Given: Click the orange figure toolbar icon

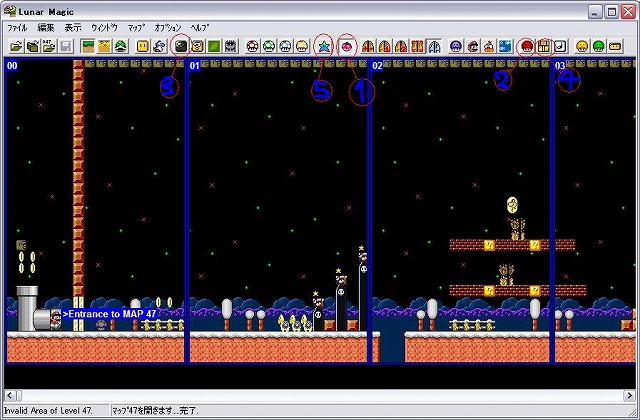Looking at the screenshot, I should pos(489,47).
